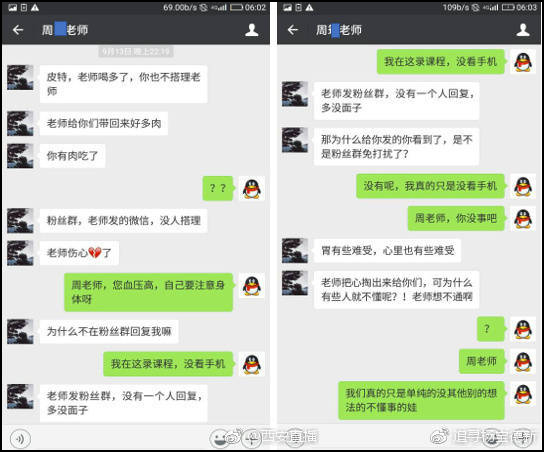The width and height of the screenshot is (544, 452).
Task: Tap the message '老师给你们带回来好多肉'
Action: pos(104,123)
